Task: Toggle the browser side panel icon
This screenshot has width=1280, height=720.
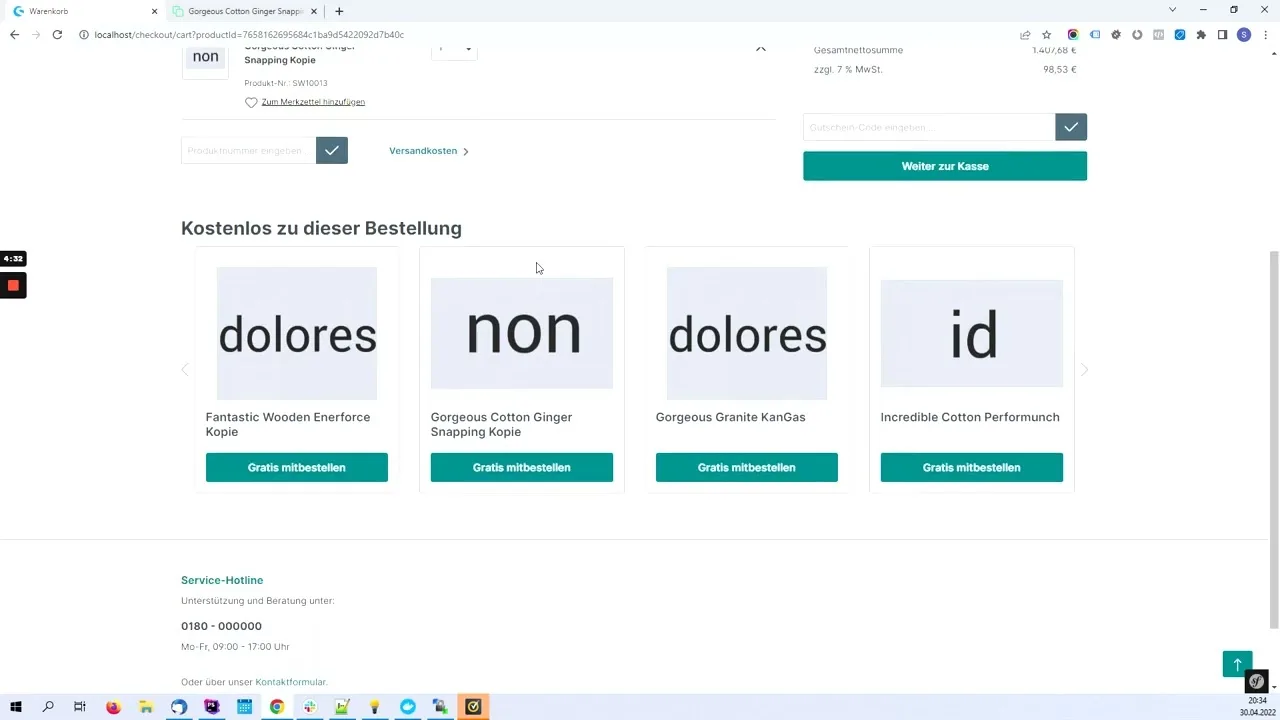Action: [1222, 35]
